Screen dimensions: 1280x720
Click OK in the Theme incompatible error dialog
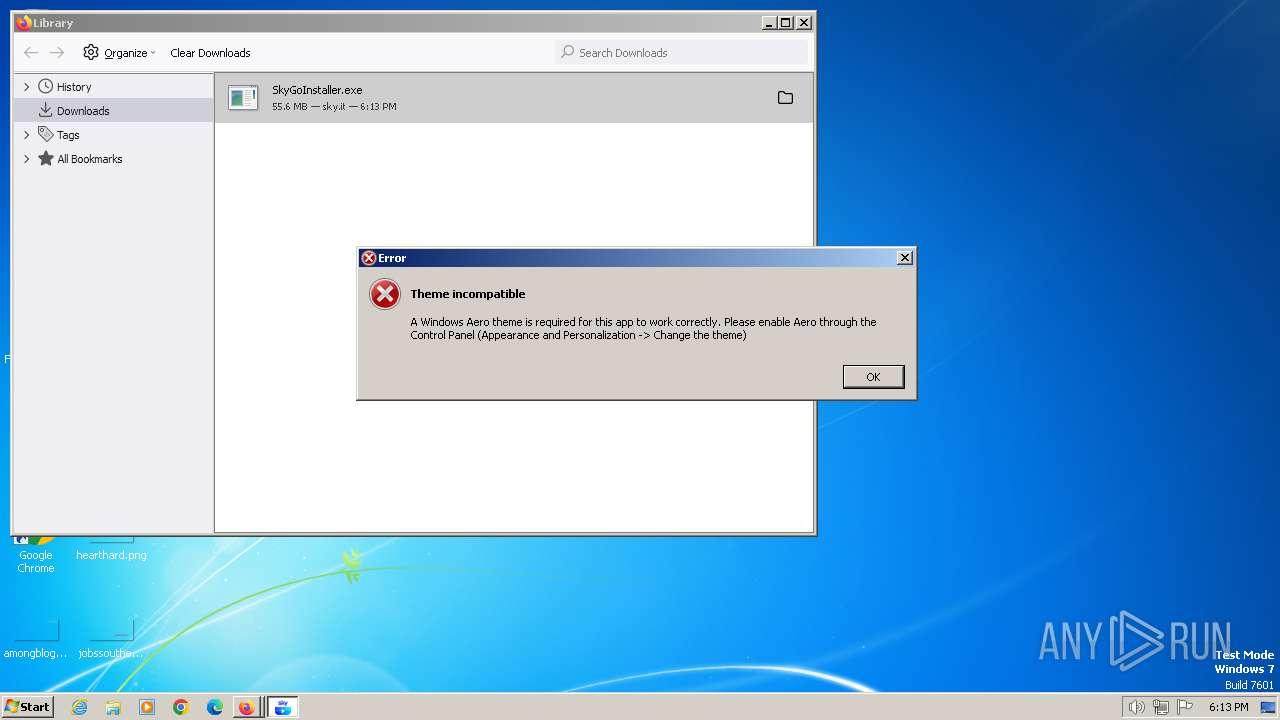873,377
